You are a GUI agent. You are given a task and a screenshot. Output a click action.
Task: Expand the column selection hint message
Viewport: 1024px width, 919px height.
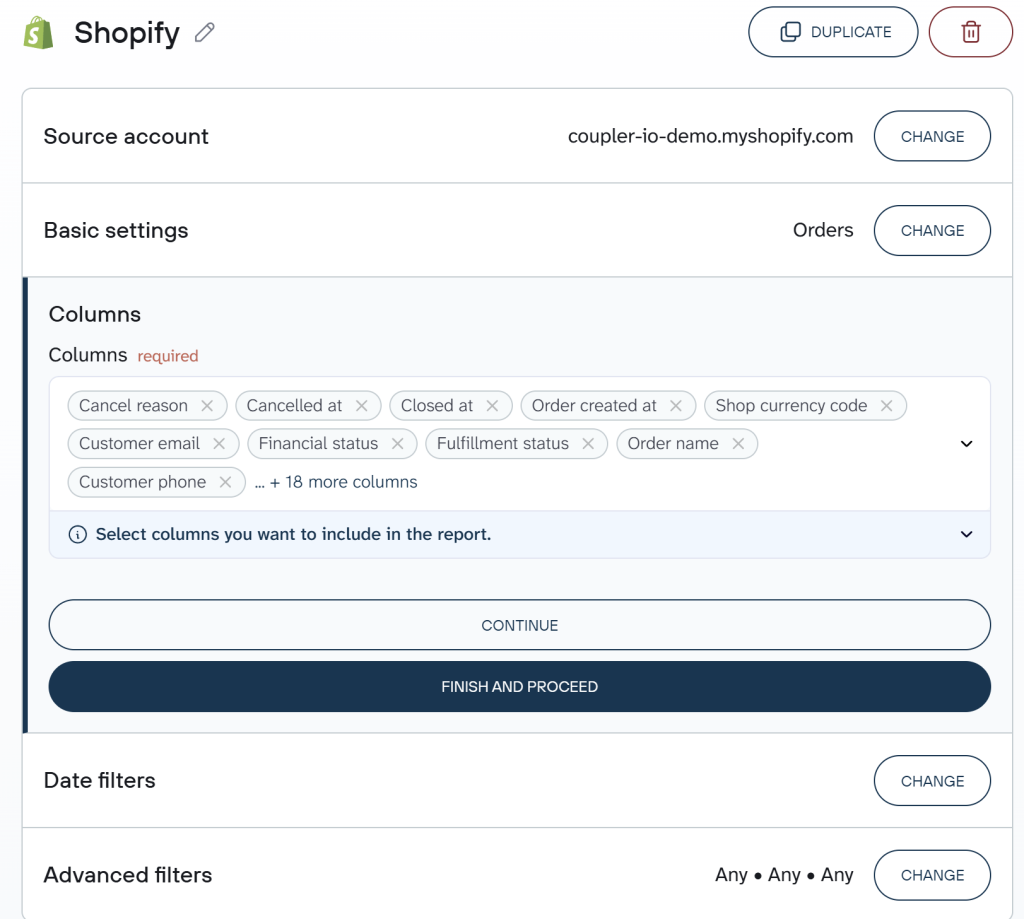click(x=966, y=534)
